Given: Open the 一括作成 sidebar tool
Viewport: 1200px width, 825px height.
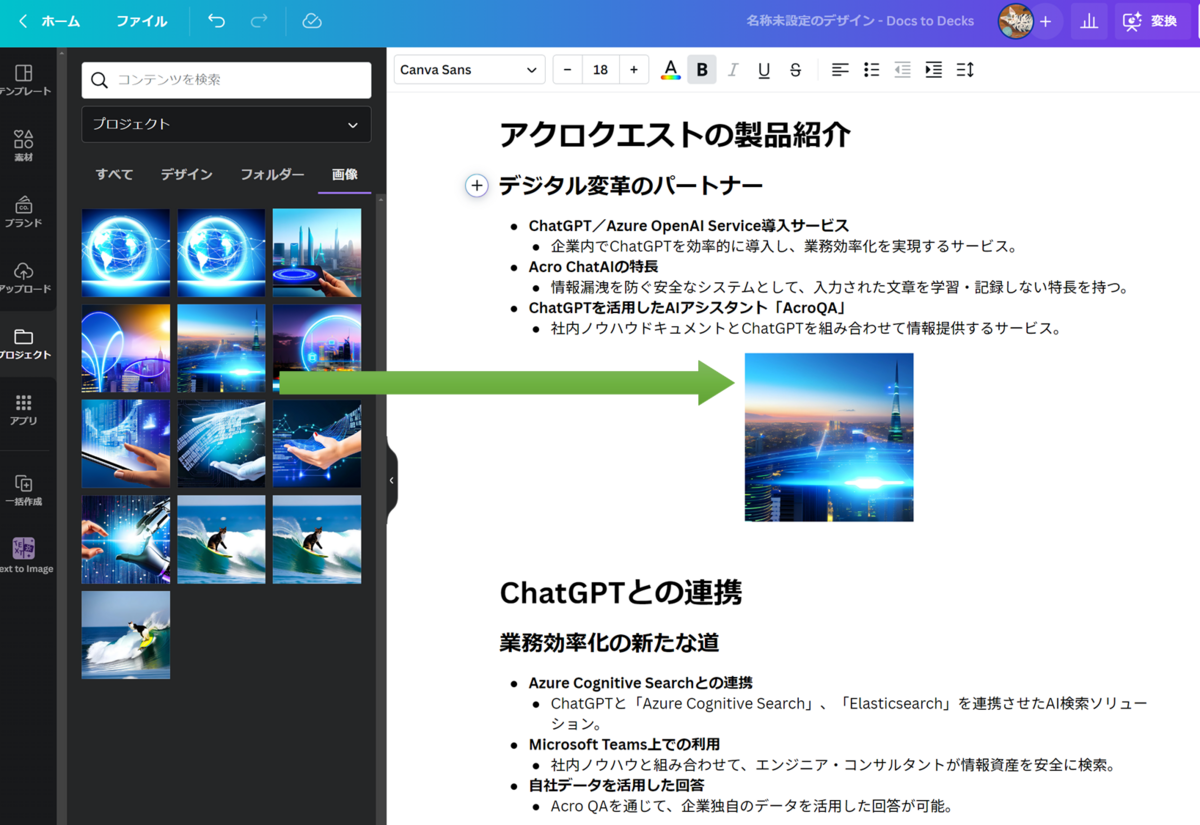Looking at the screenshot, I should tap(24, 490).
